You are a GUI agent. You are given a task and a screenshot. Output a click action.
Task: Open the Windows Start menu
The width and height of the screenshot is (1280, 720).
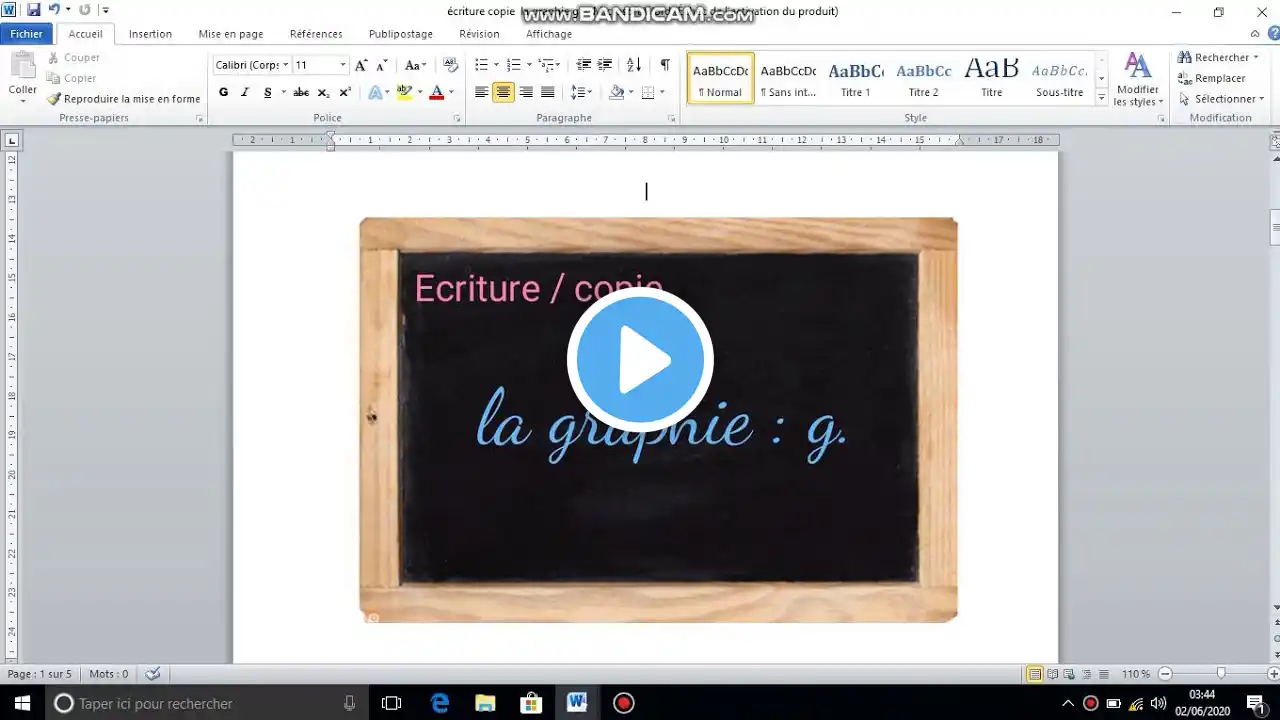pos(22,703)
